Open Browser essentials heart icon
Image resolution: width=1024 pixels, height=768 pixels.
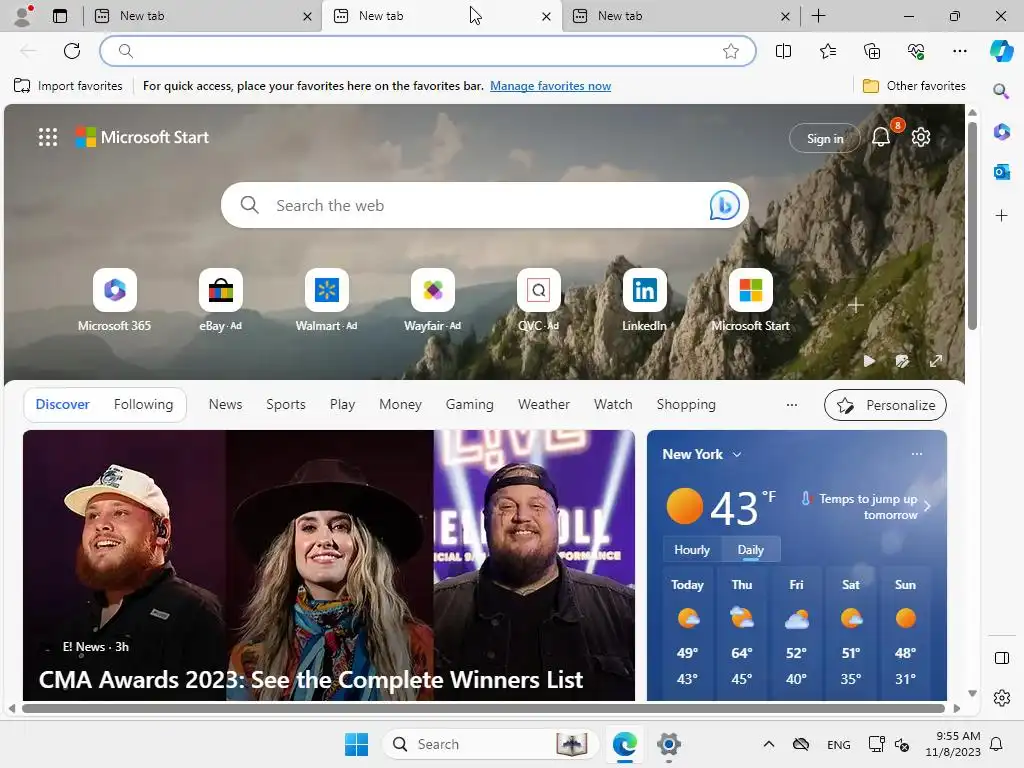(916, 51)
